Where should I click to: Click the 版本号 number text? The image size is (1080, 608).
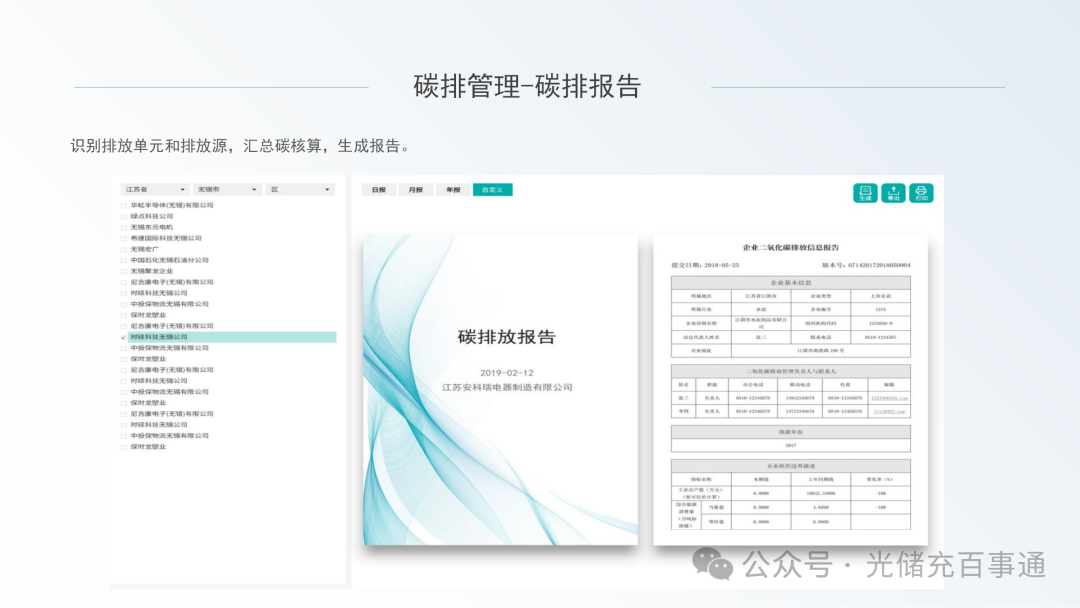[866, 265]
